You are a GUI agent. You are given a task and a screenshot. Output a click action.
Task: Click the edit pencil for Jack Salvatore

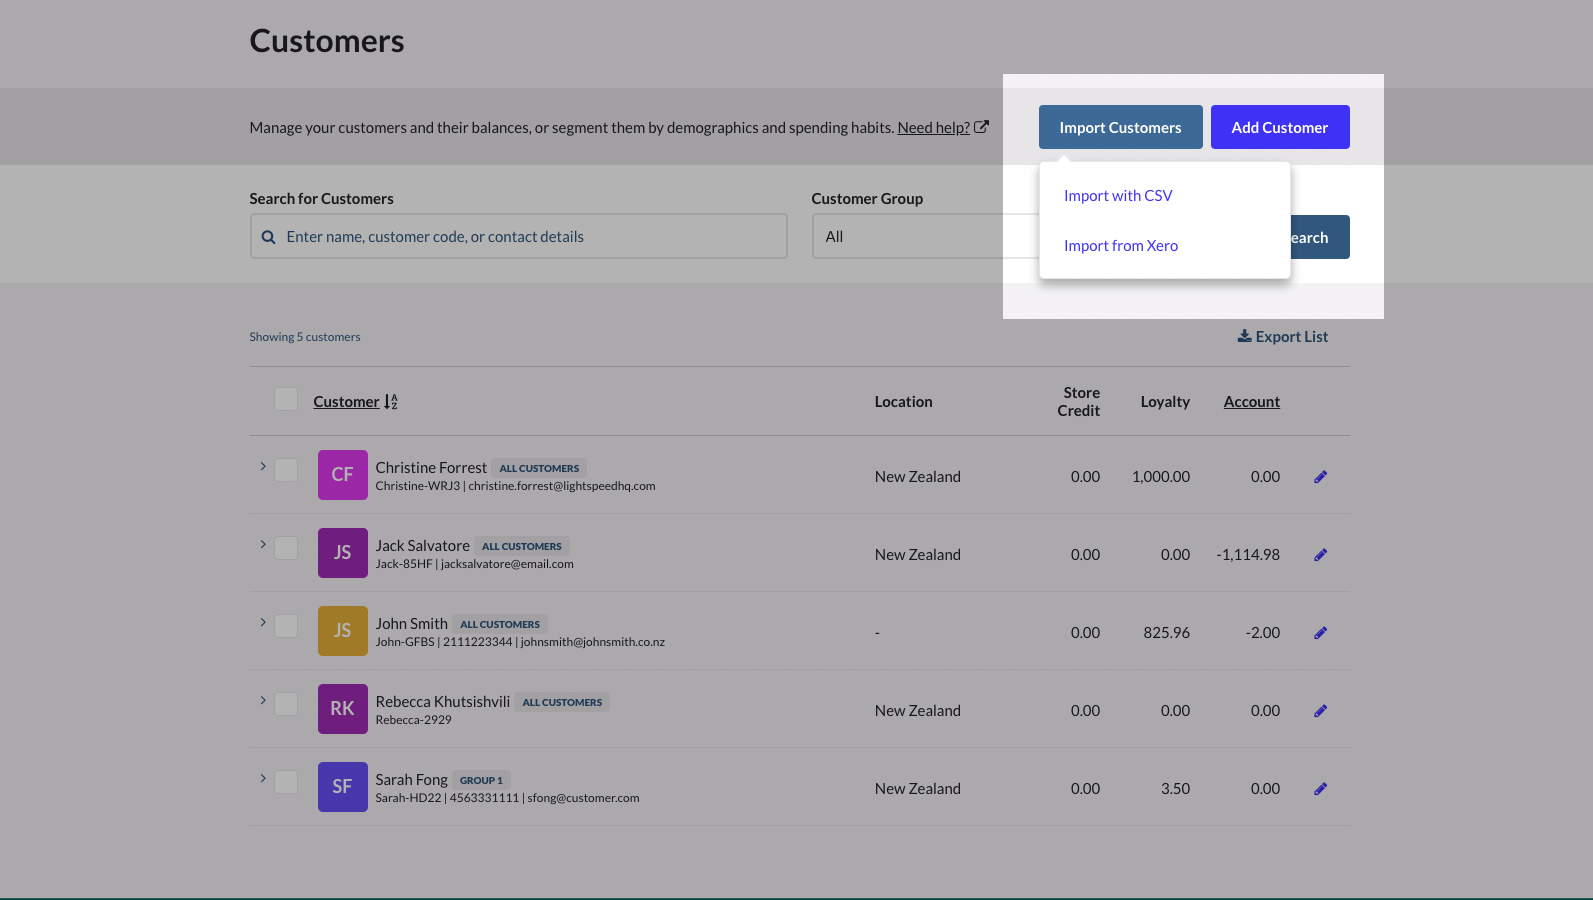[1320, 555]
